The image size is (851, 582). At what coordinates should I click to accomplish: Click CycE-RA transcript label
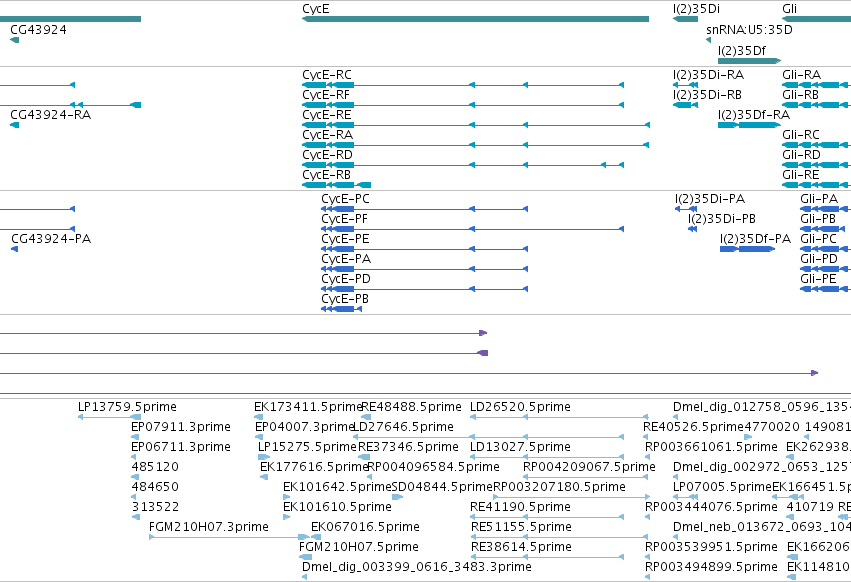[327, 135]
